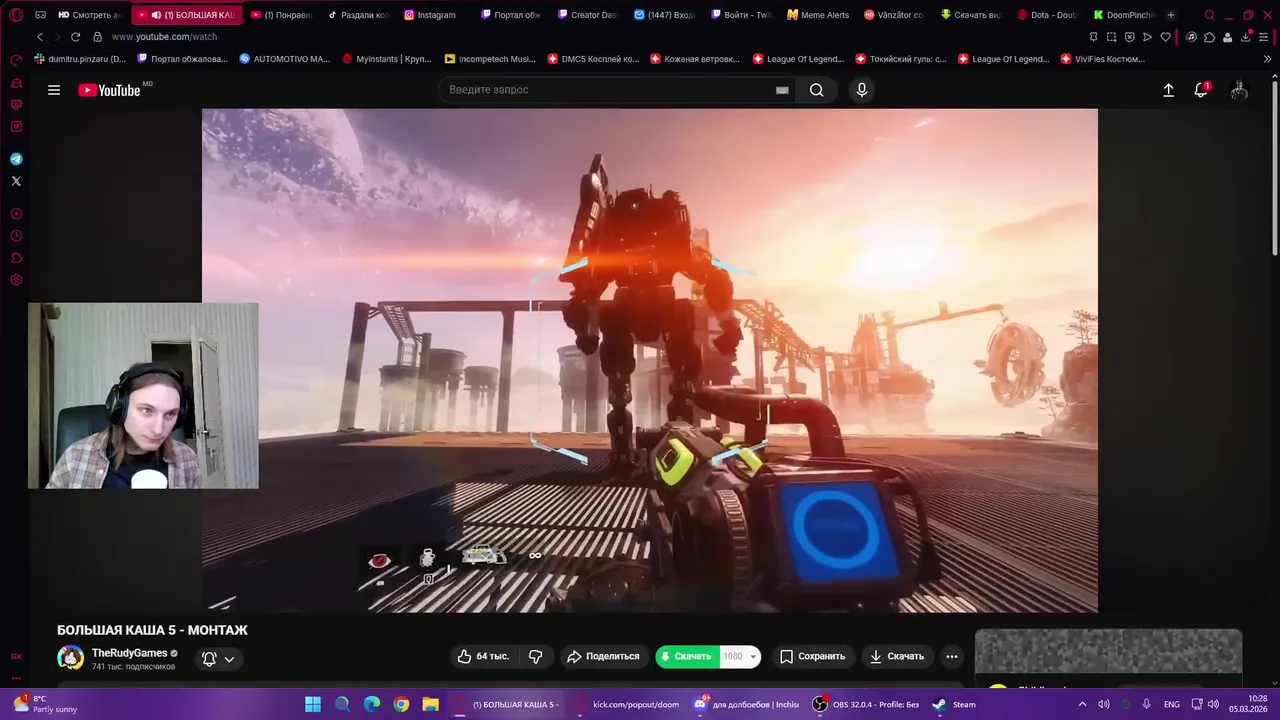This screenshot has width=1280, height=720.
Task: Toggle subscription notification bell for TheRudyGames
Action: point(209,659)
